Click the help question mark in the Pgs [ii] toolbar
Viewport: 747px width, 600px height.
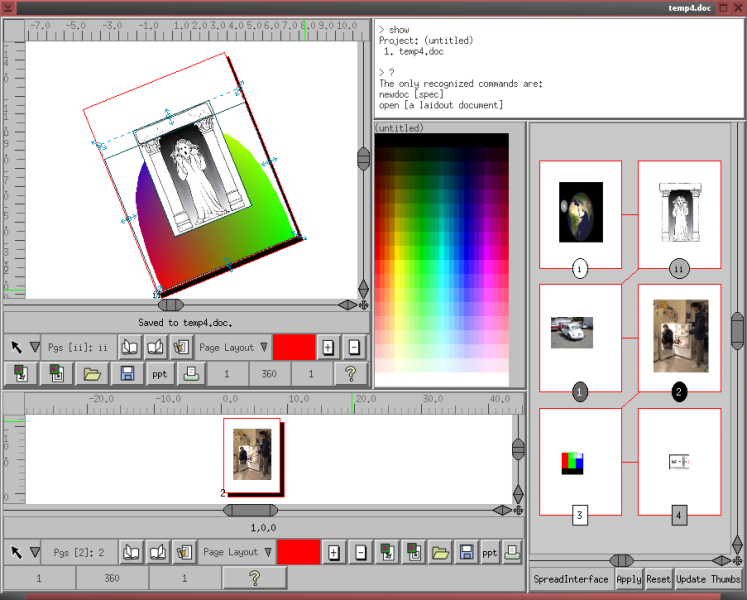[x=351, y=374]
